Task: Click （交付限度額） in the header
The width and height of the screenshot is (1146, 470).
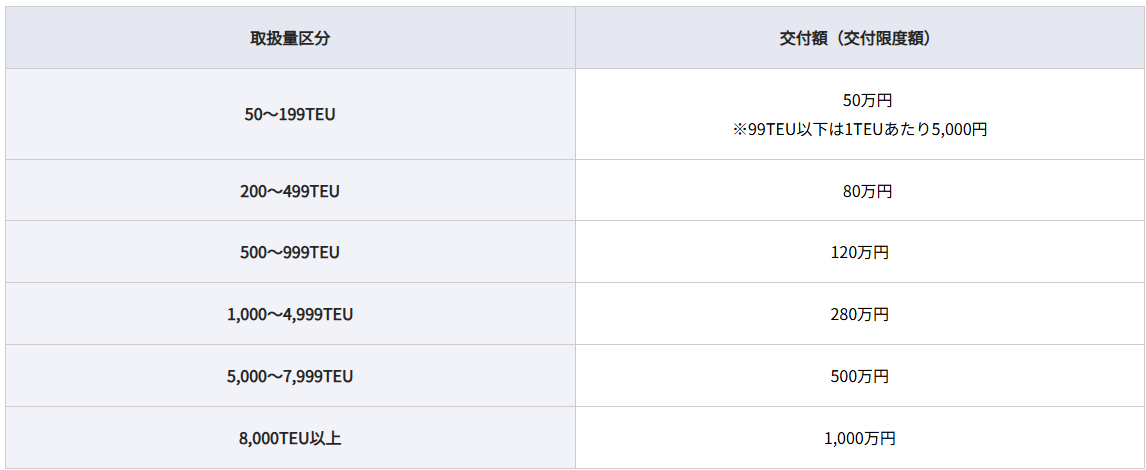Action: coord(885,39)
